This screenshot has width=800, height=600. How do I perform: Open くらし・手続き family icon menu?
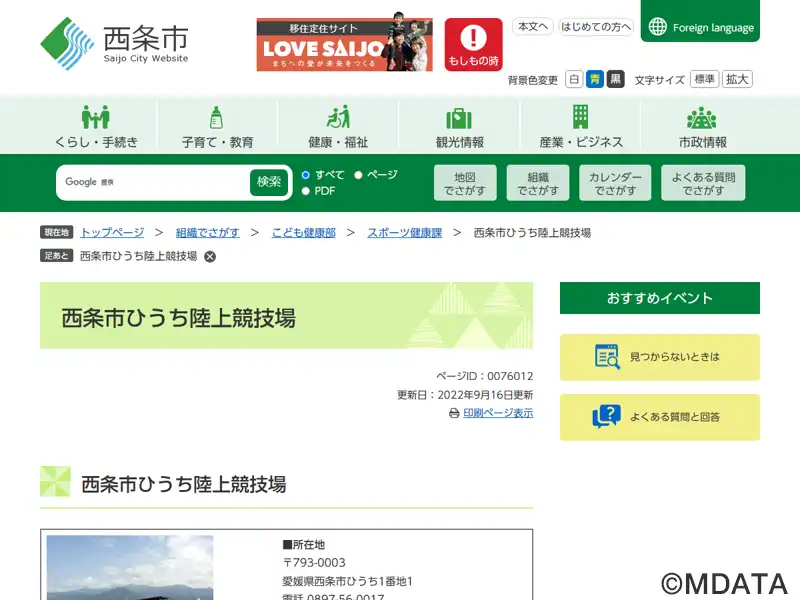tap(96, 117)
